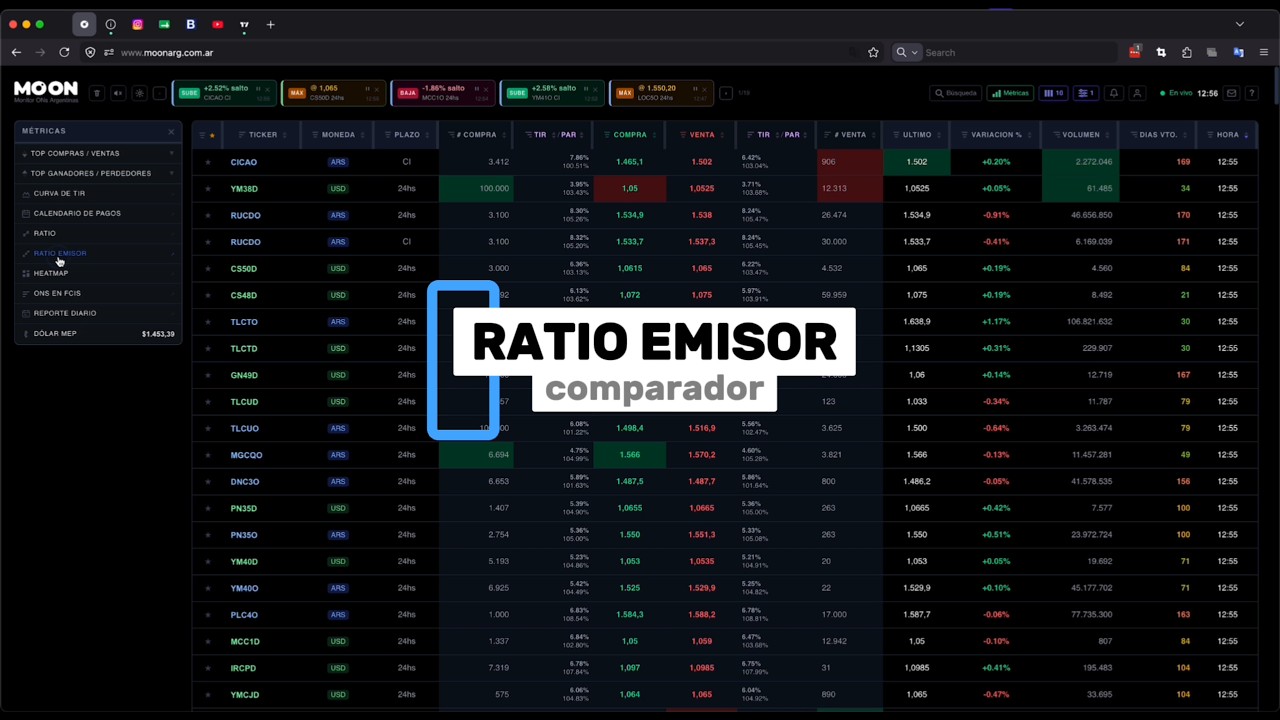Viewport: 1280px width, 720px height.
Task: Expand Top Compras / Ventas section
Action: tap(98, 153)
